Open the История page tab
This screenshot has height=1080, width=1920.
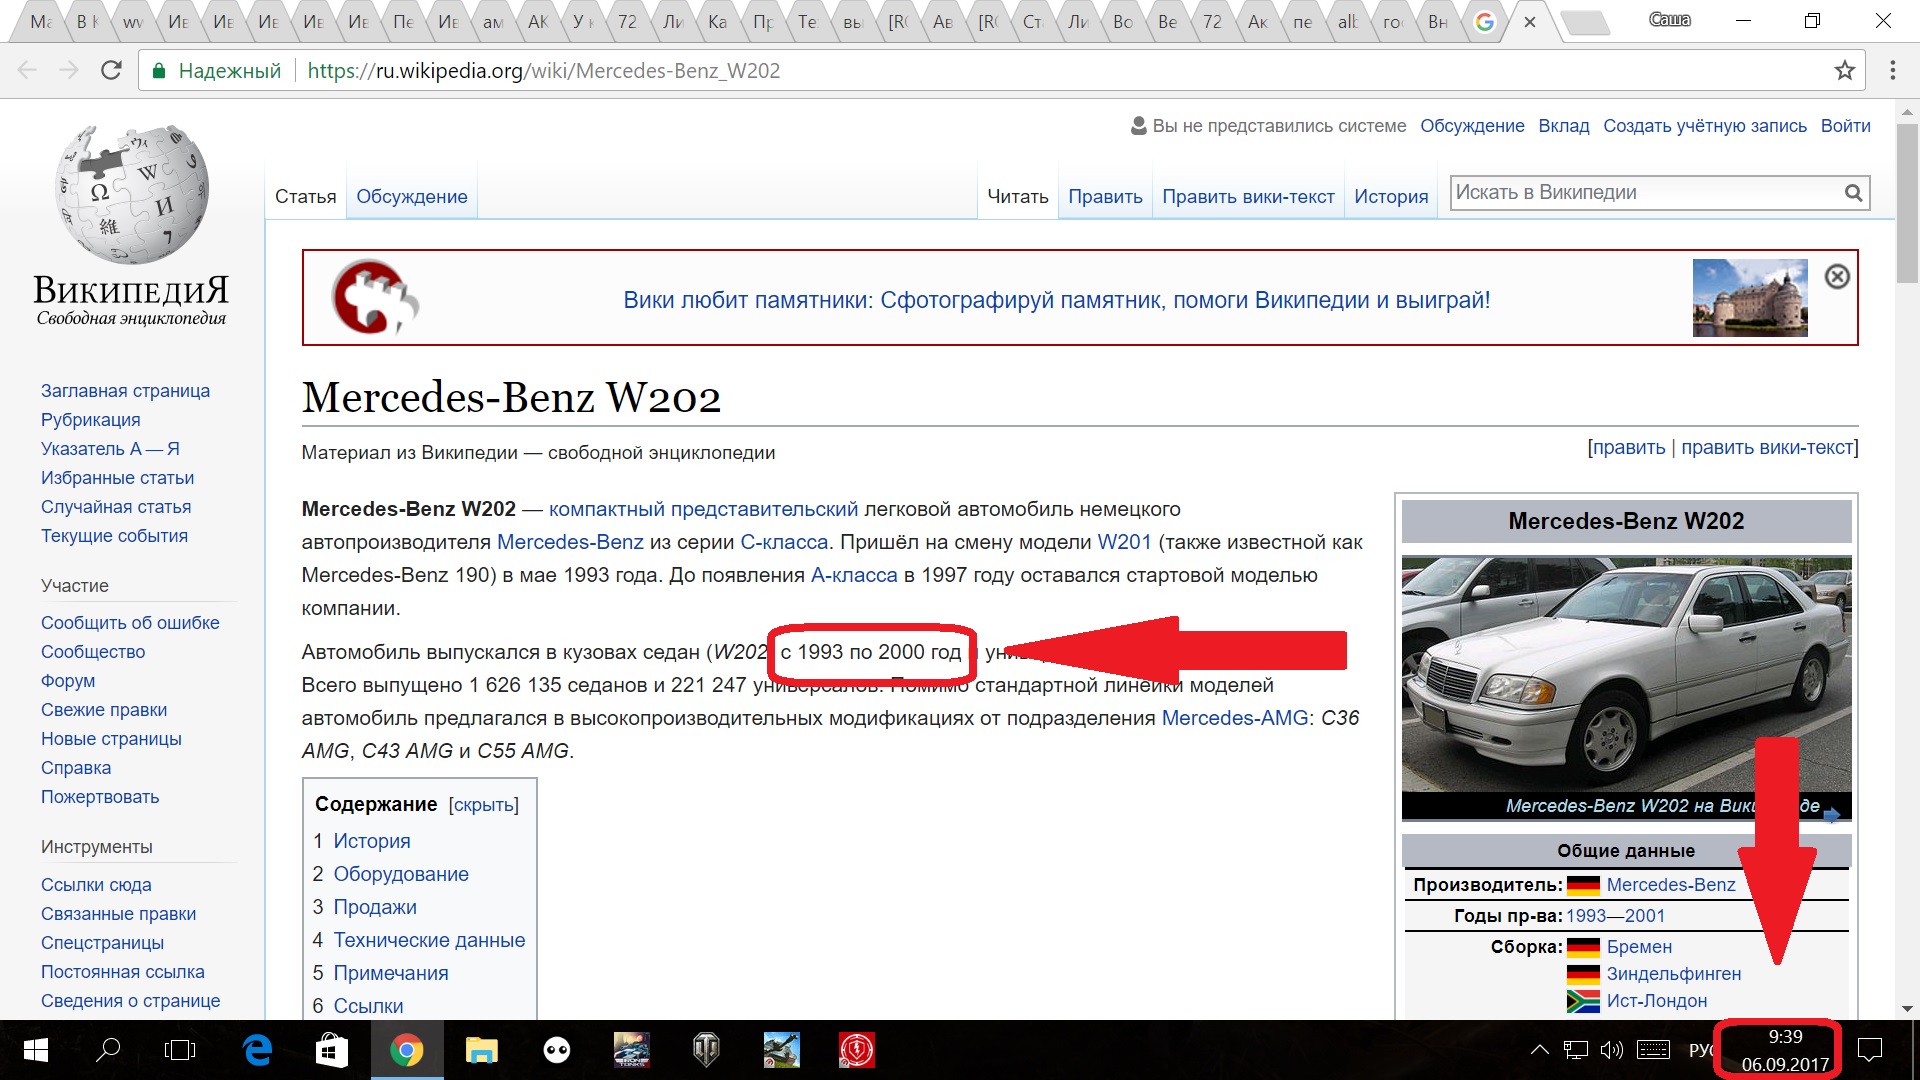pos(1390,197)
